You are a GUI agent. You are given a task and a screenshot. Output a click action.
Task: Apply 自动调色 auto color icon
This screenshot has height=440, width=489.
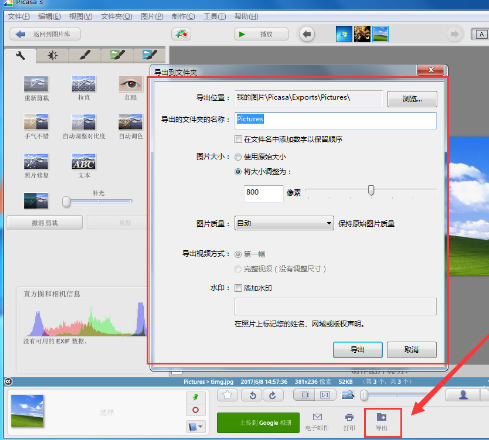click(x=131, y=122)
